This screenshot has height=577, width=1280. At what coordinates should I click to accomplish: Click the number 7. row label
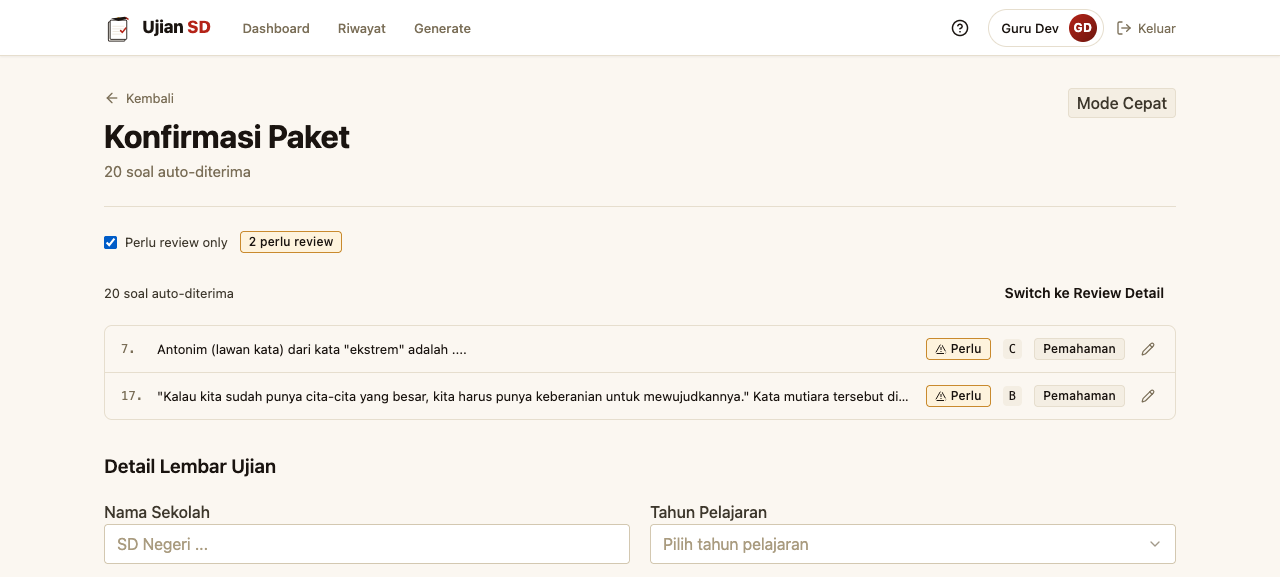[x=127, y=349]
